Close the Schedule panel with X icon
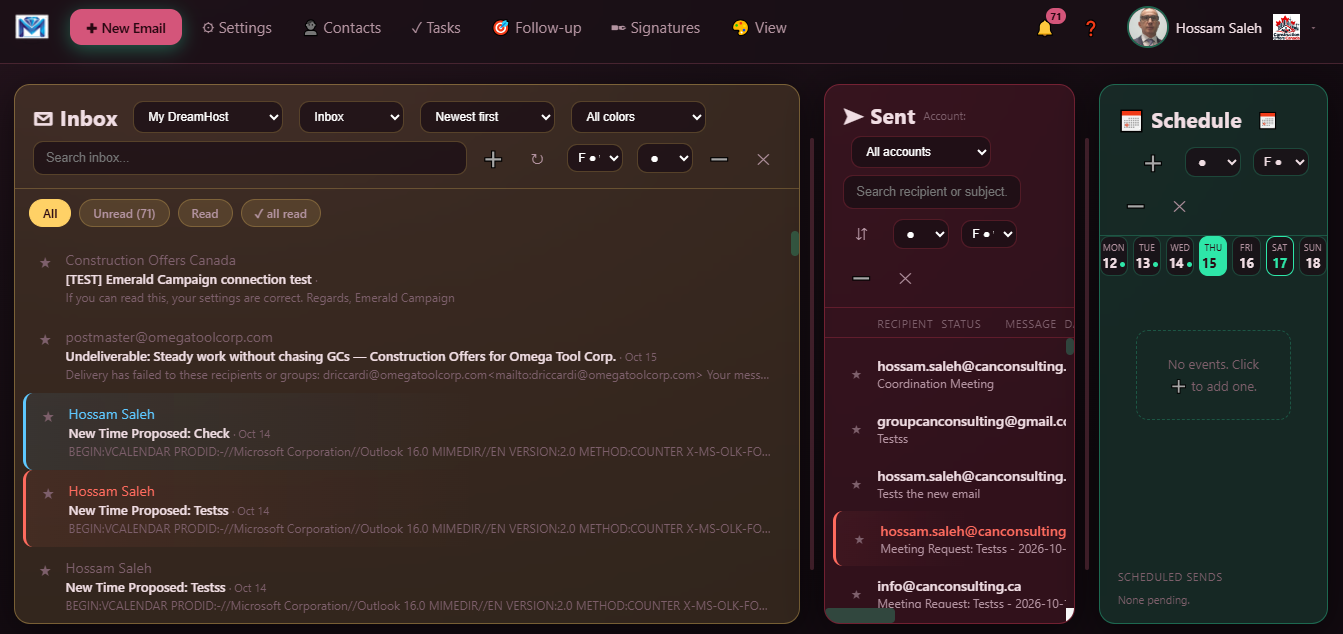Viewport: 1343px width, 634px height. coord(1179,207)
